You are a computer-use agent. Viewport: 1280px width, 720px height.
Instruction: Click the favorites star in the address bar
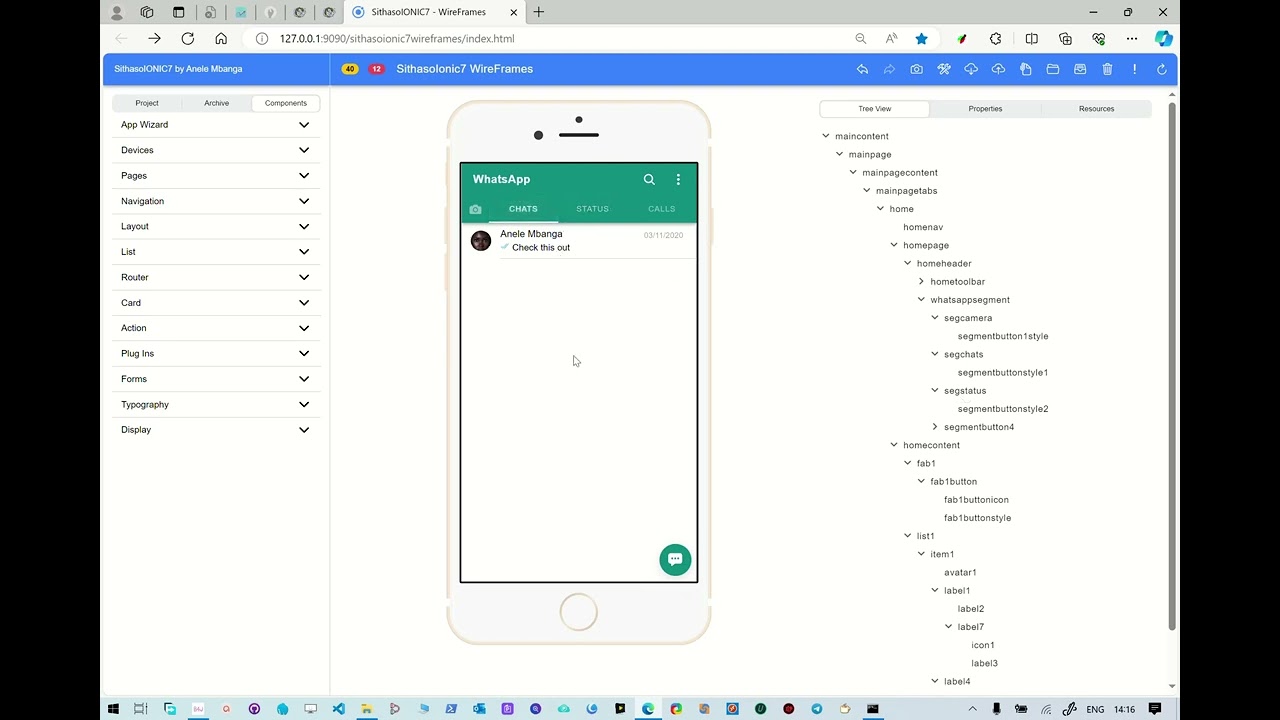tap(921, 38)
